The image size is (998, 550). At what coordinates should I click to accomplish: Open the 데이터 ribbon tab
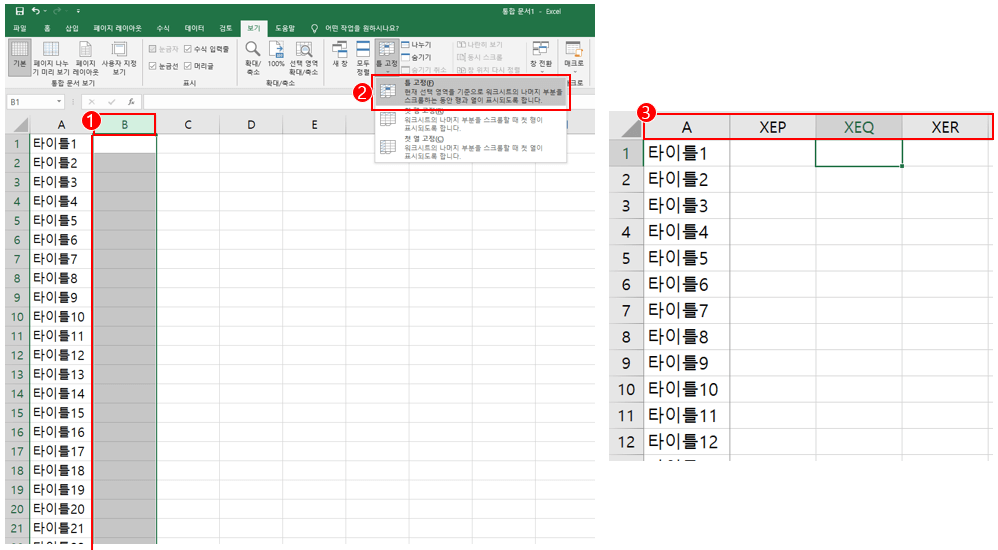(x=194, y=28)
